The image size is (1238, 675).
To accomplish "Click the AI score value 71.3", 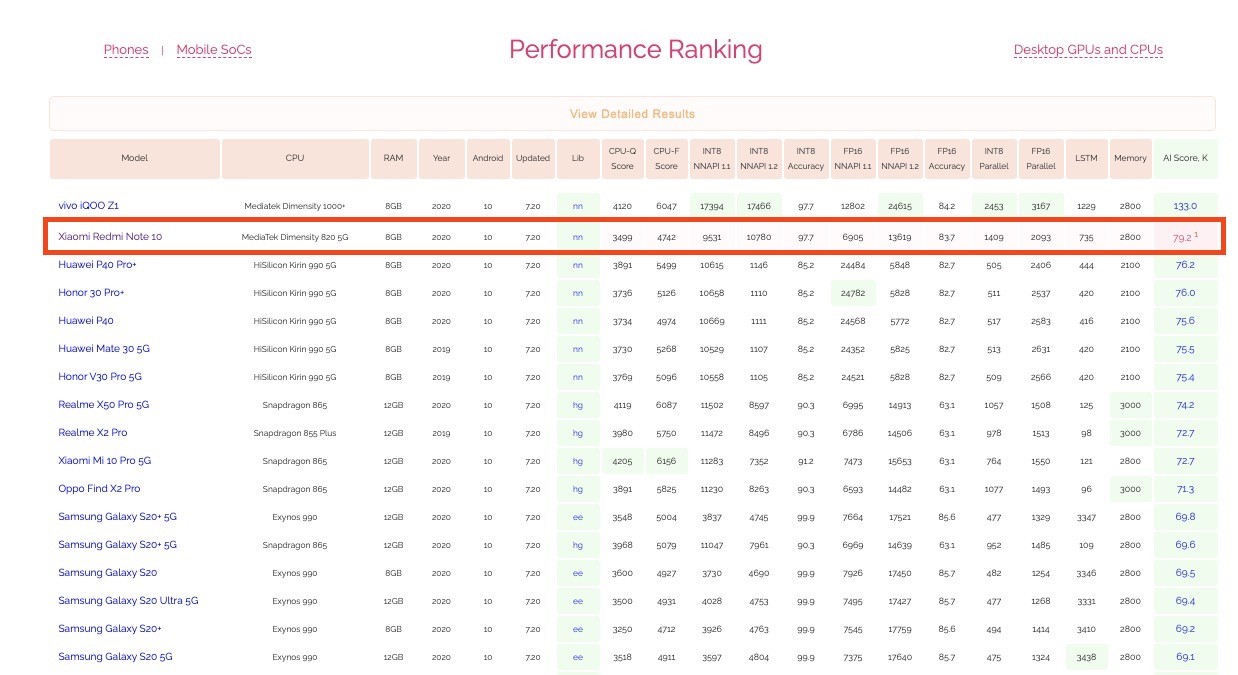I will click(x=1185, y=489).
